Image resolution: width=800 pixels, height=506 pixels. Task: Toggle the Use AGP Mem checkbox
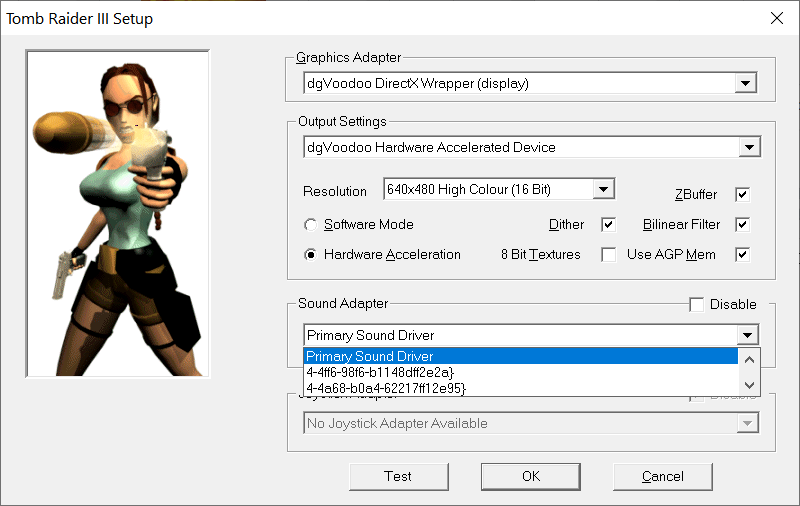click(x=742, y=255)
